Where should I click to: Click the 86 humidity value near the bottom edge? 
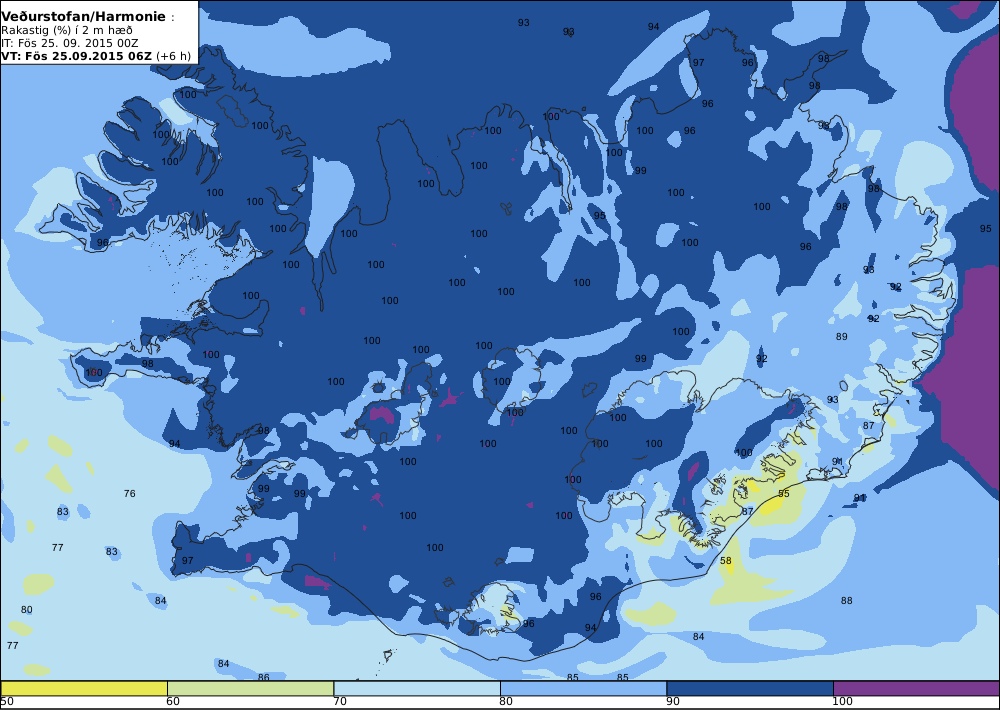click(263, 677)
